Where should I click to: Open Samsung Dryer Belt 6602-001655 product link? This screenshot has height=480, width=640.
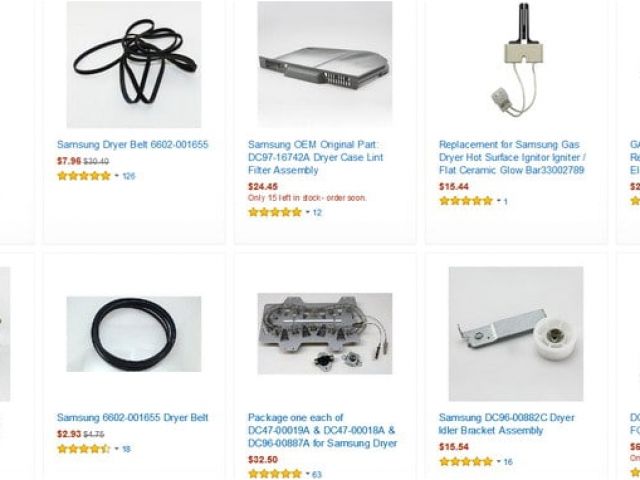coord(133,144)
